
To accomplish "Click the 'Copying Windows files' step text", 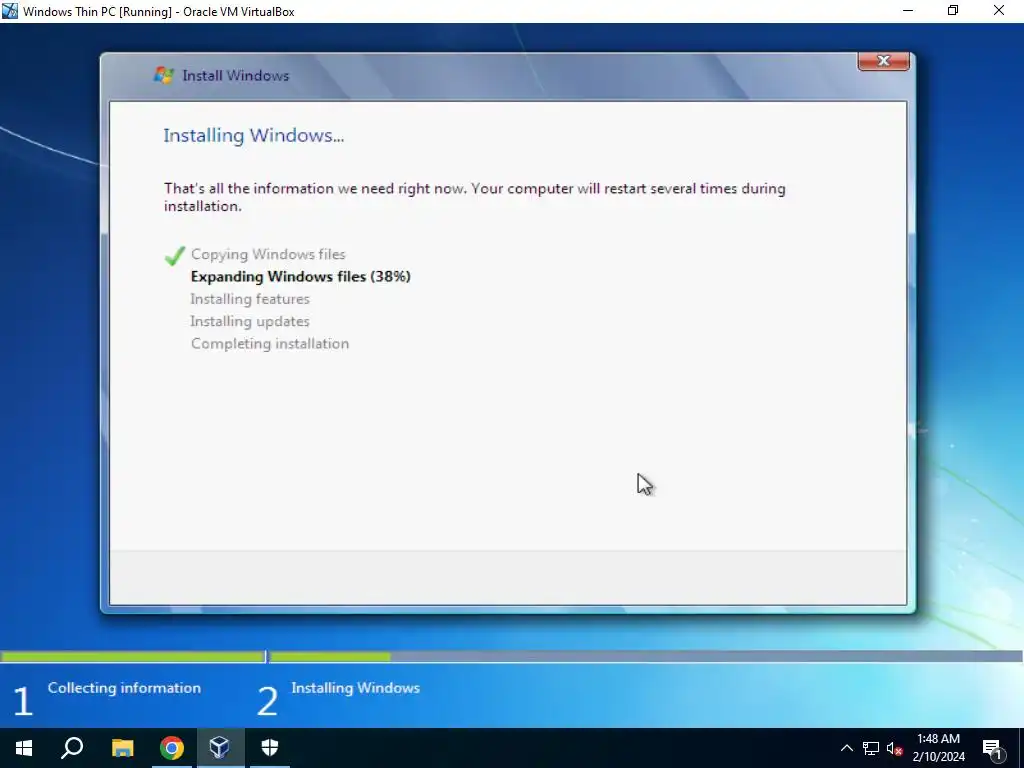I will click(x=268, y=255).
